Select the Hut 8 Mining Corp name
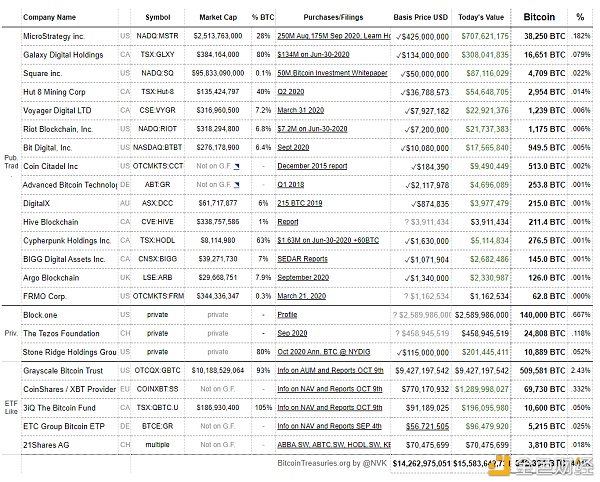 point(54,92)
